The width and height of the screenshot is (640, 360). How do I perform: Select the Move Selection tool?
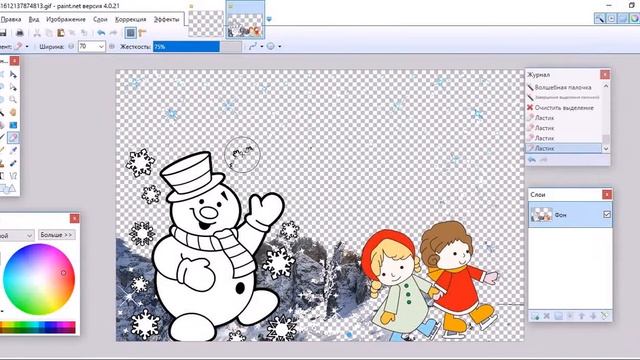13,87
